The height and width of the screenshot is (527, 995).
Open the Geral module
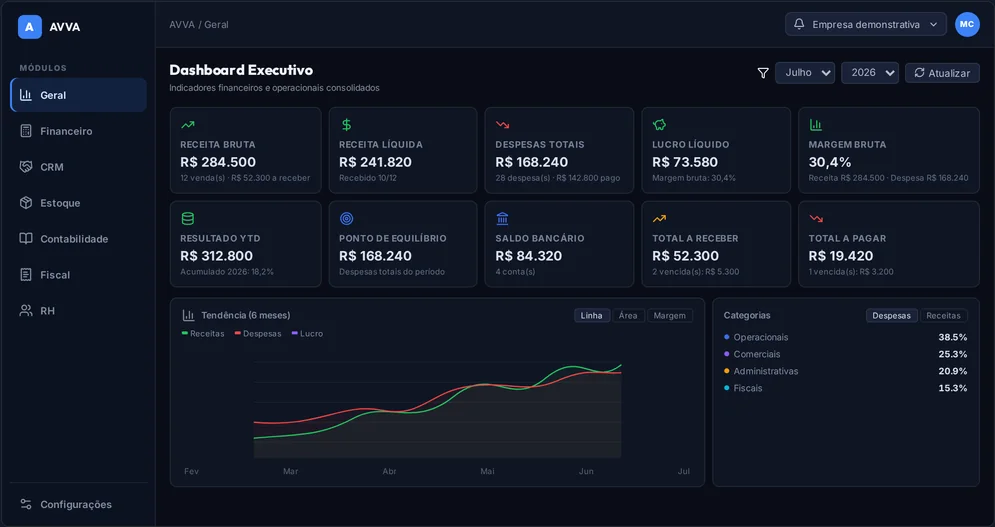point(79,95)
